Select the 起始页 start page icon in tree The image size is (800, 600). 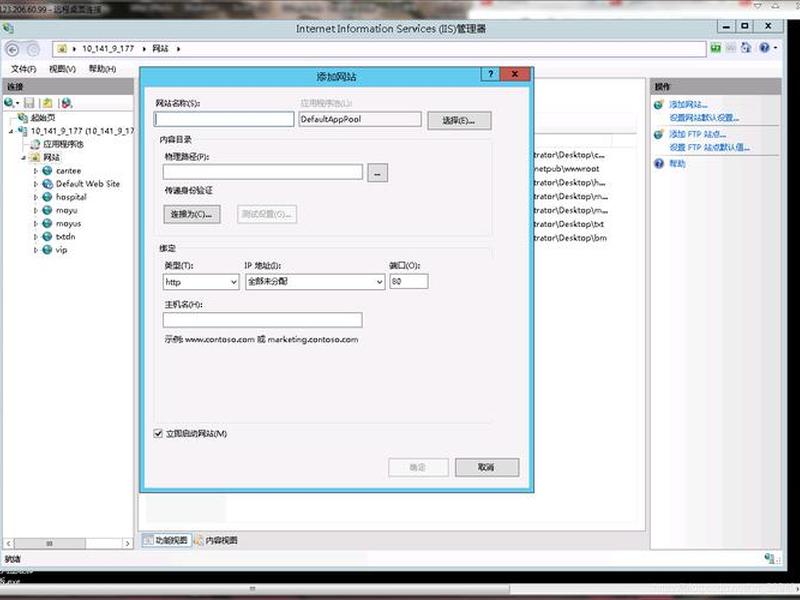point(22,118)
